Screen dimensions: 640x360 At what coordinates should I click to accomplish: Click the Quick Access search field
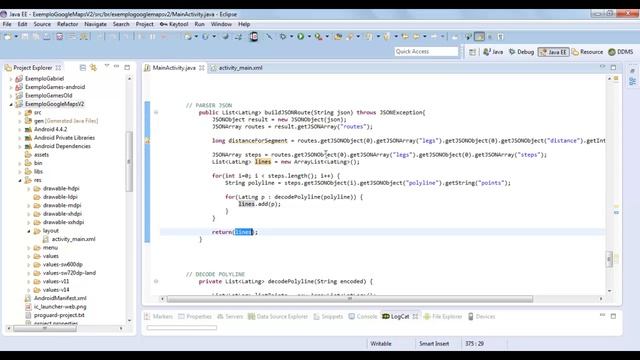426,51
